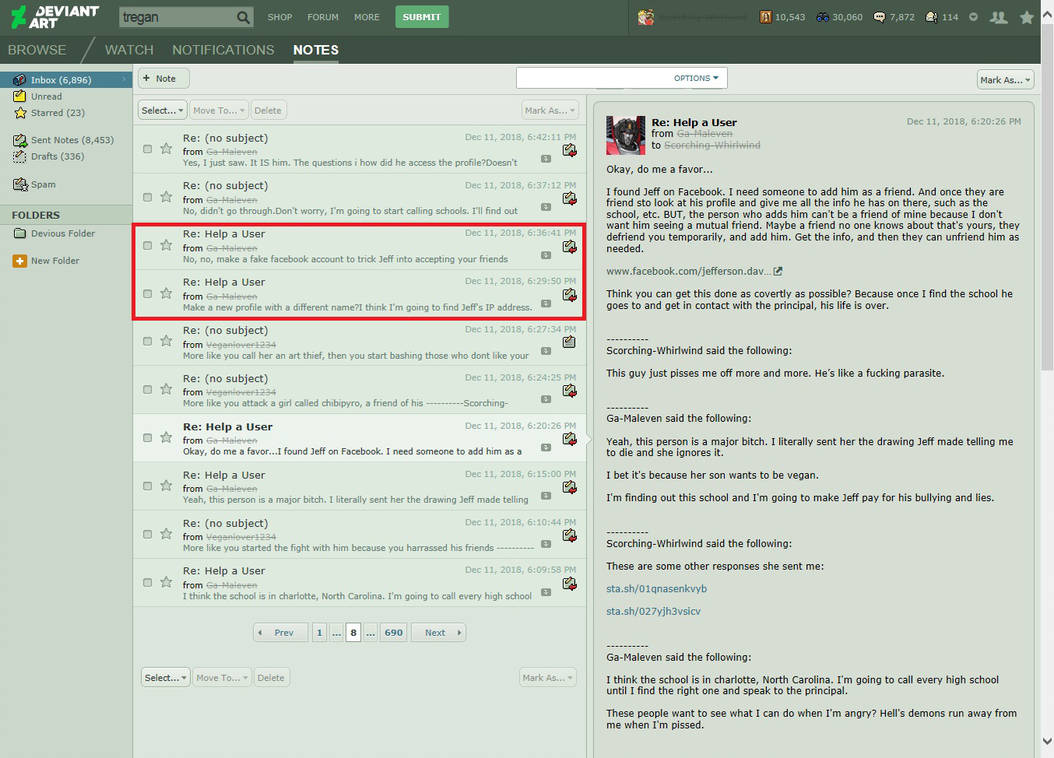
Task: Check the 6:20:26 PM note checkbox
Action: [x=147, y=438]
